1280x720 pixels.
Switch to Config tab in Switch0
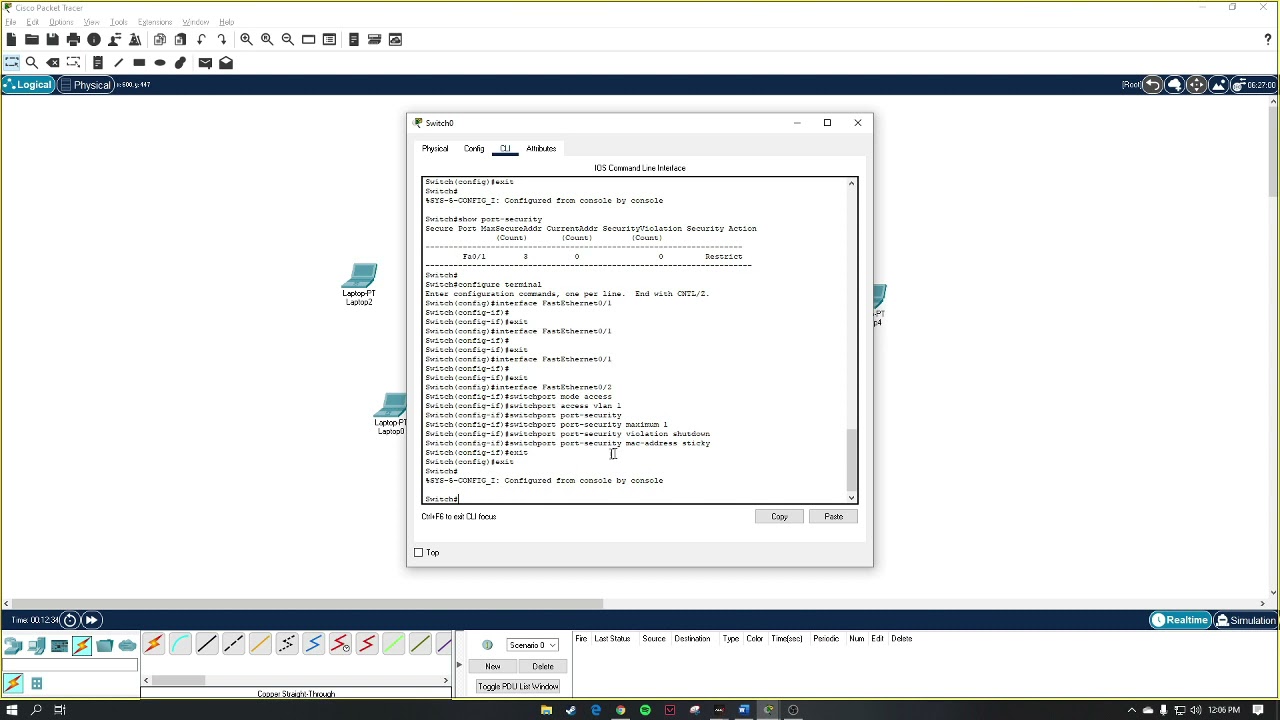(474, 149)
